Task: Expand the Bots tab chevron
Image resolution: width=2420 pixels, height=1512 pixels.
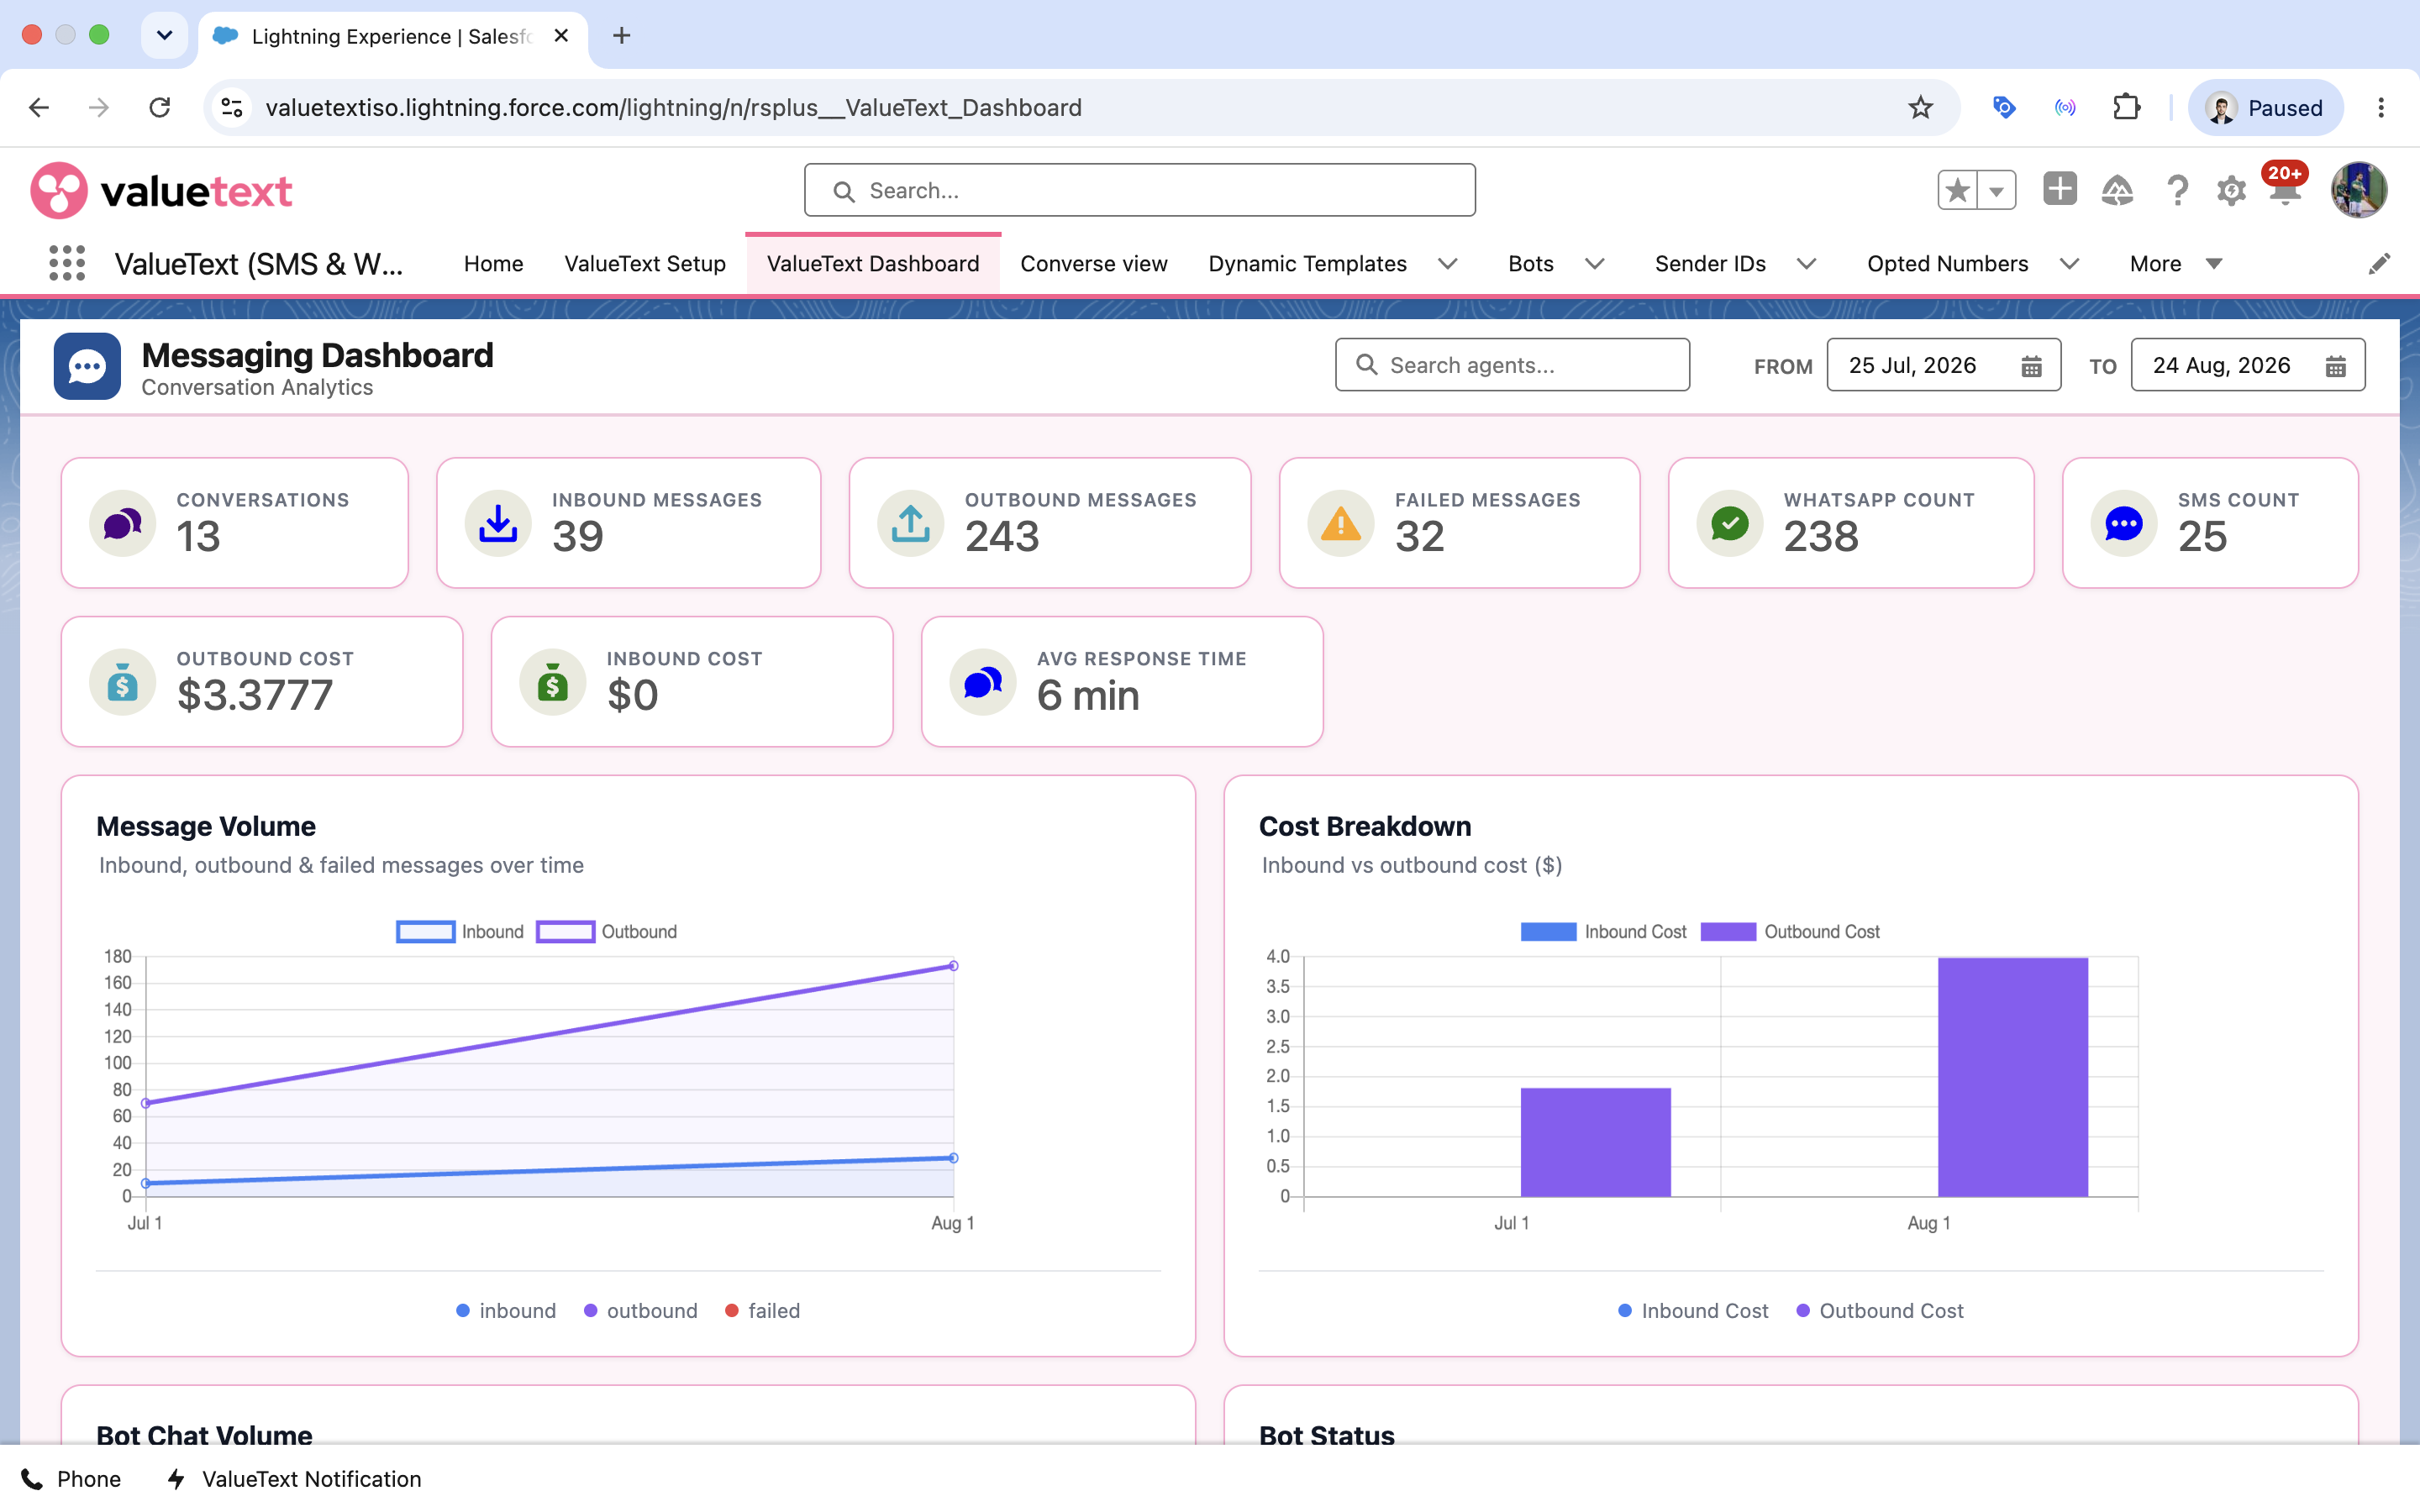Action: [x=1595, y=264]
